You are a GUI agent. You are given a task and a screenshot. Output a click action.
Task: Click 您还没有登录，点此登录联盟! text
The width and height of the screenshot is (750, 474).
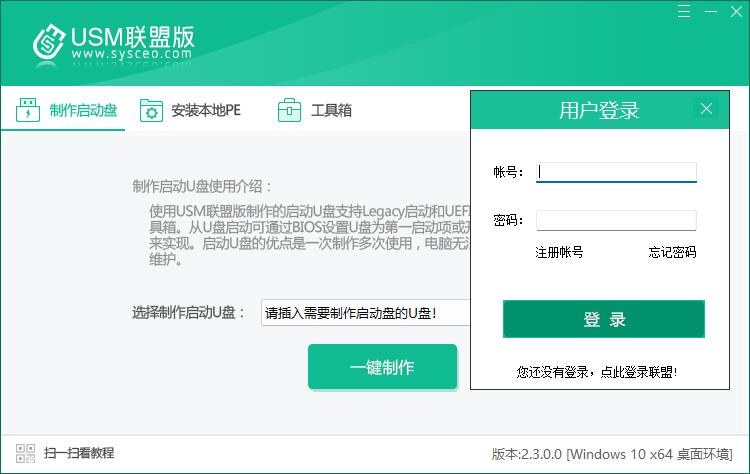pos(596,372)
